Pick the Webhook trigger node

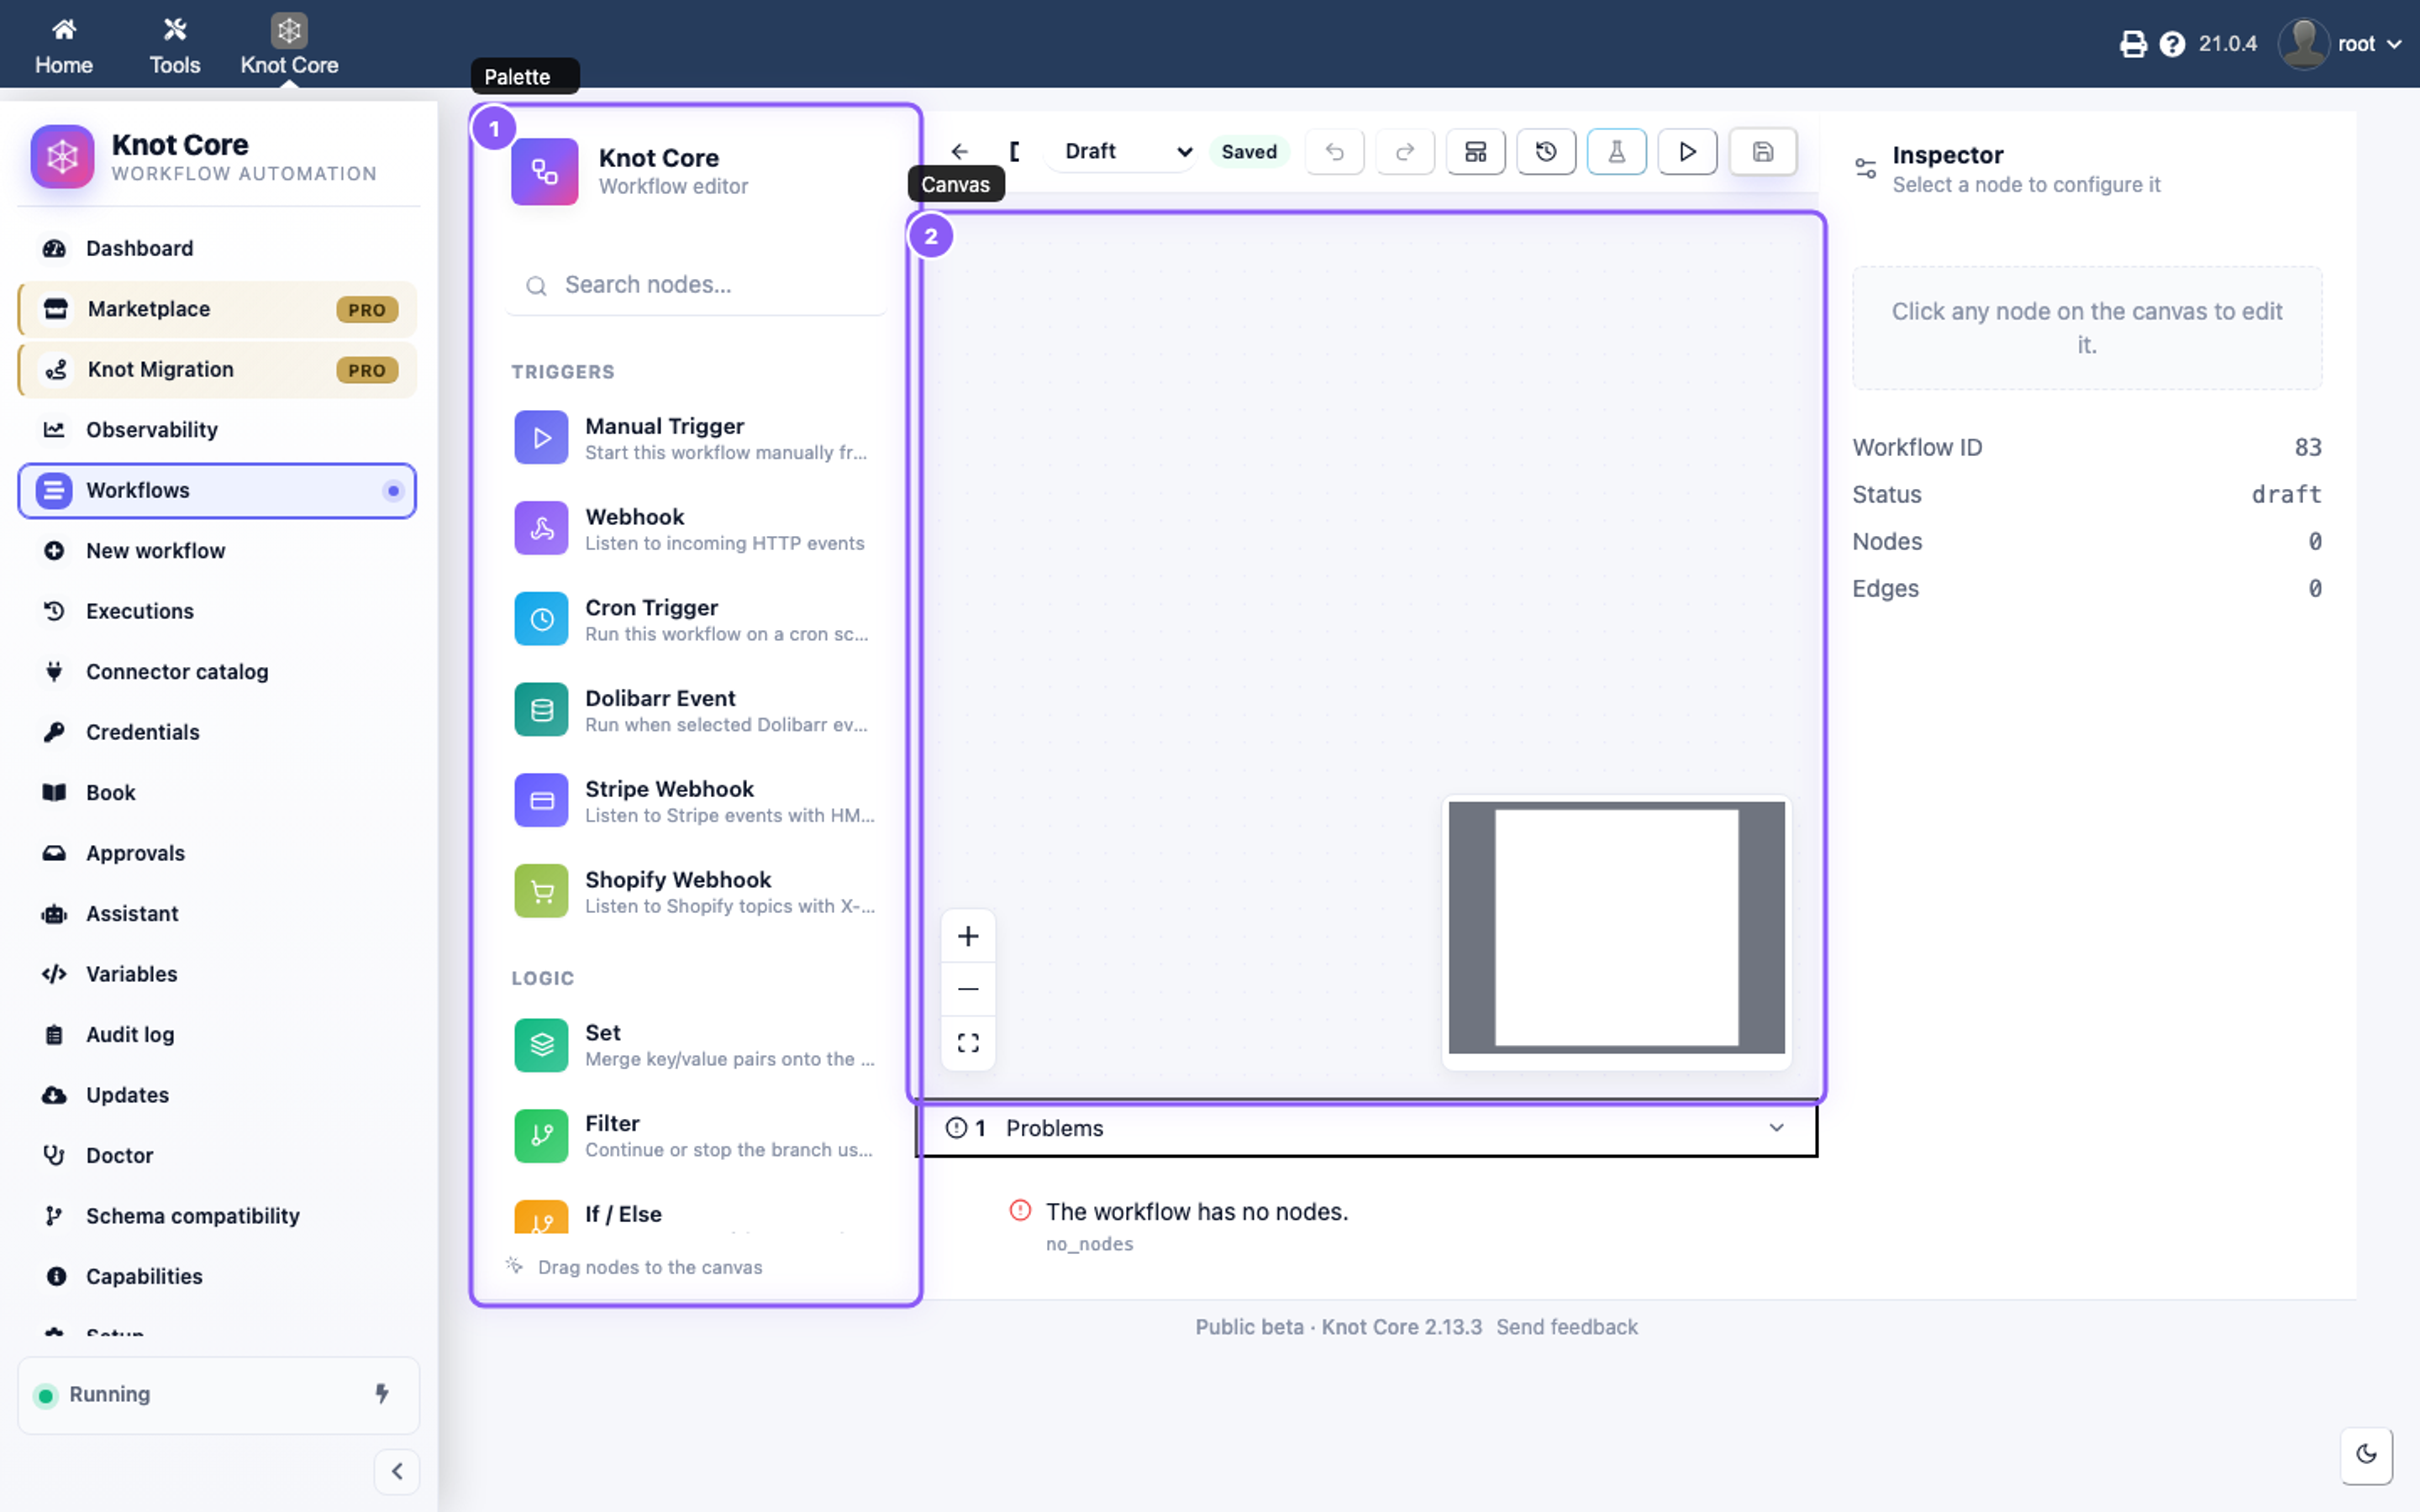(x=697, y=529)
